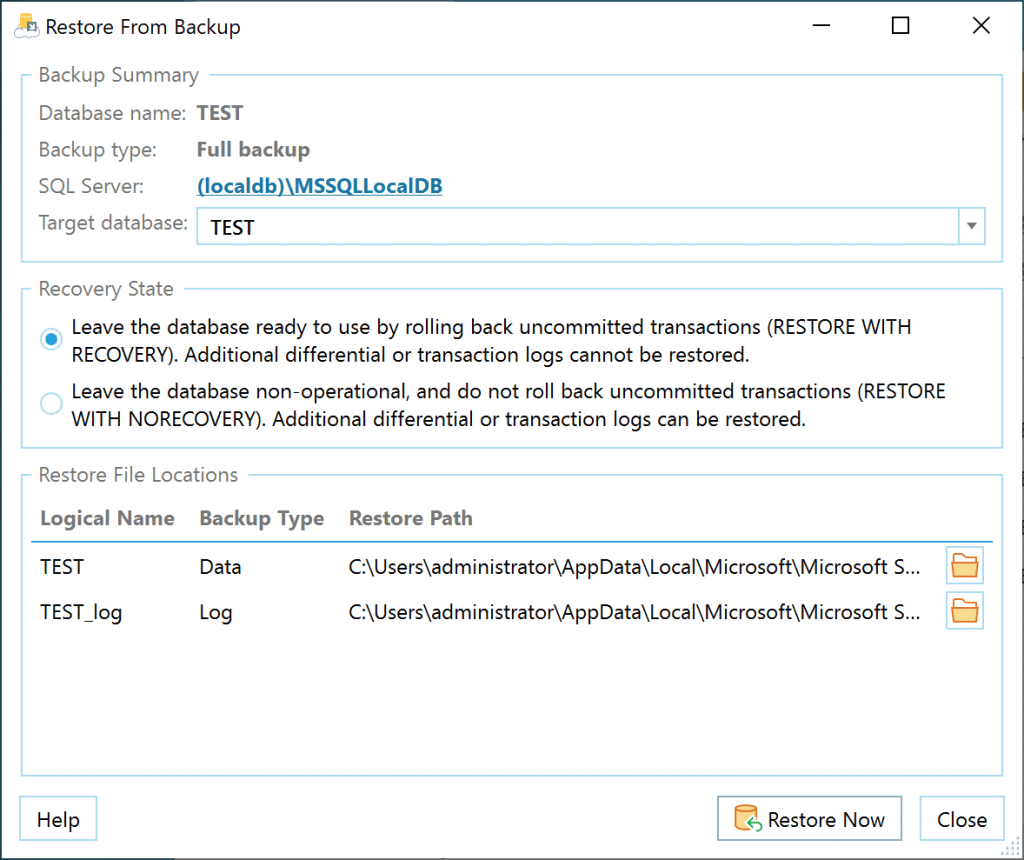The image size is (1024, 860).
Task: Select the TEST data row
Action: [61, 566]
